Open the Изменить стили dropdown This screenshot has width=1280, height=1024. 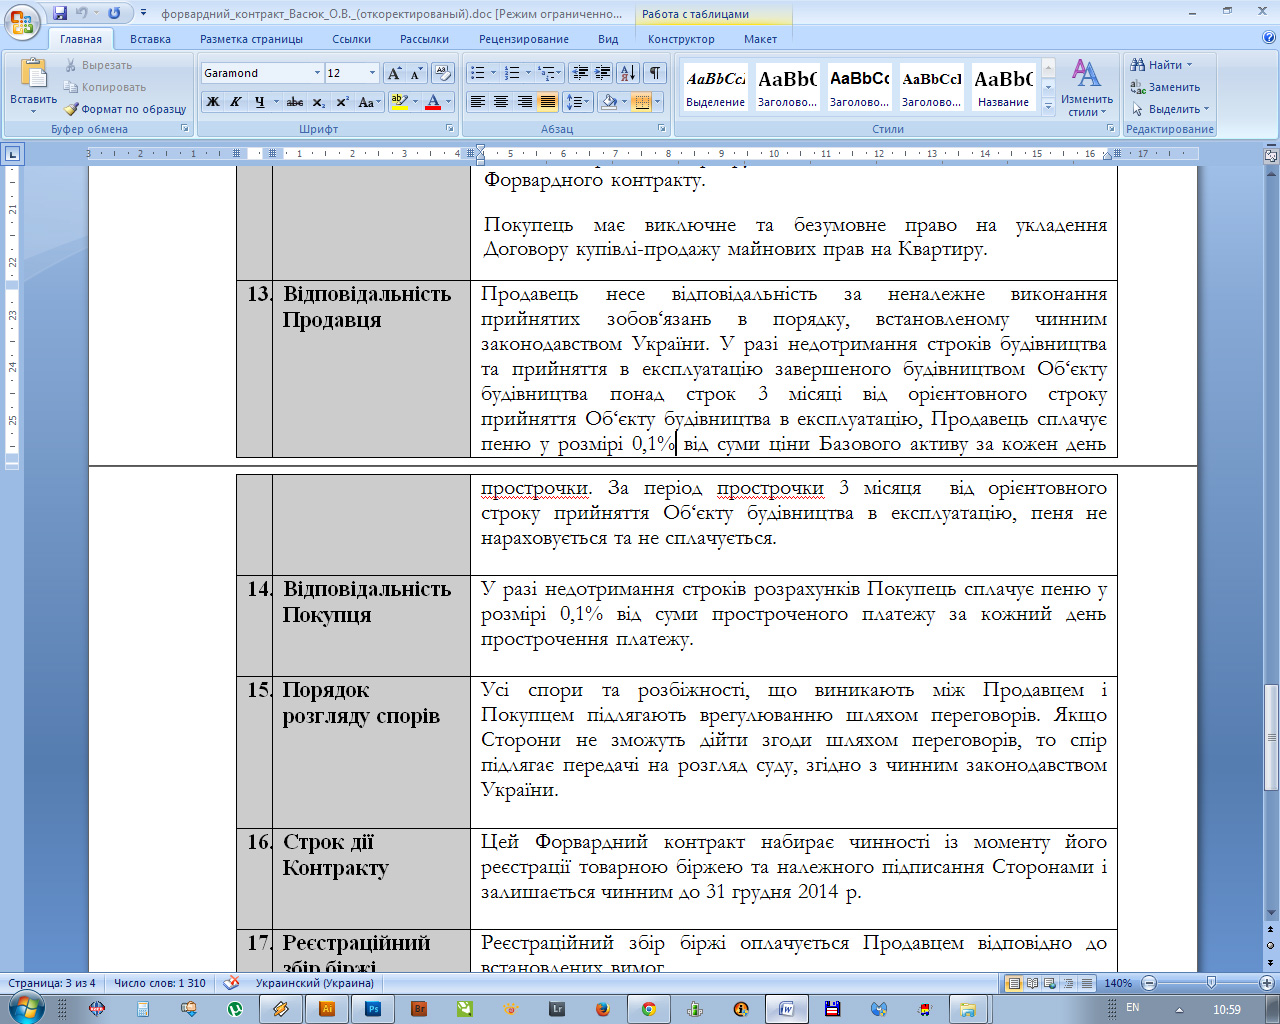tap(1086, 88)
